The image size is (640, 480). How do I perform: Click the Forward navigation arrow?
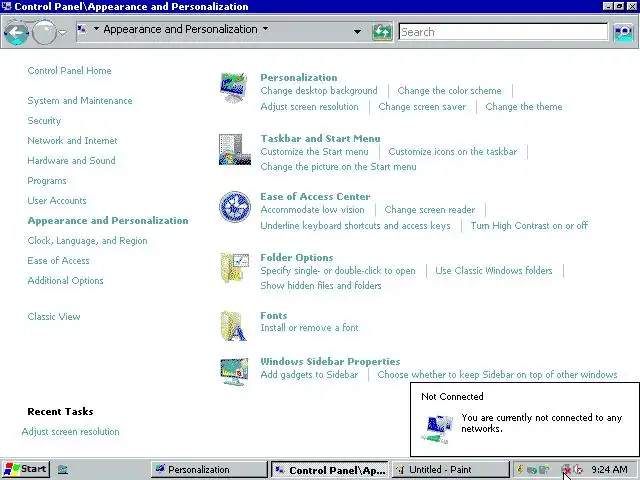point(44,32)
